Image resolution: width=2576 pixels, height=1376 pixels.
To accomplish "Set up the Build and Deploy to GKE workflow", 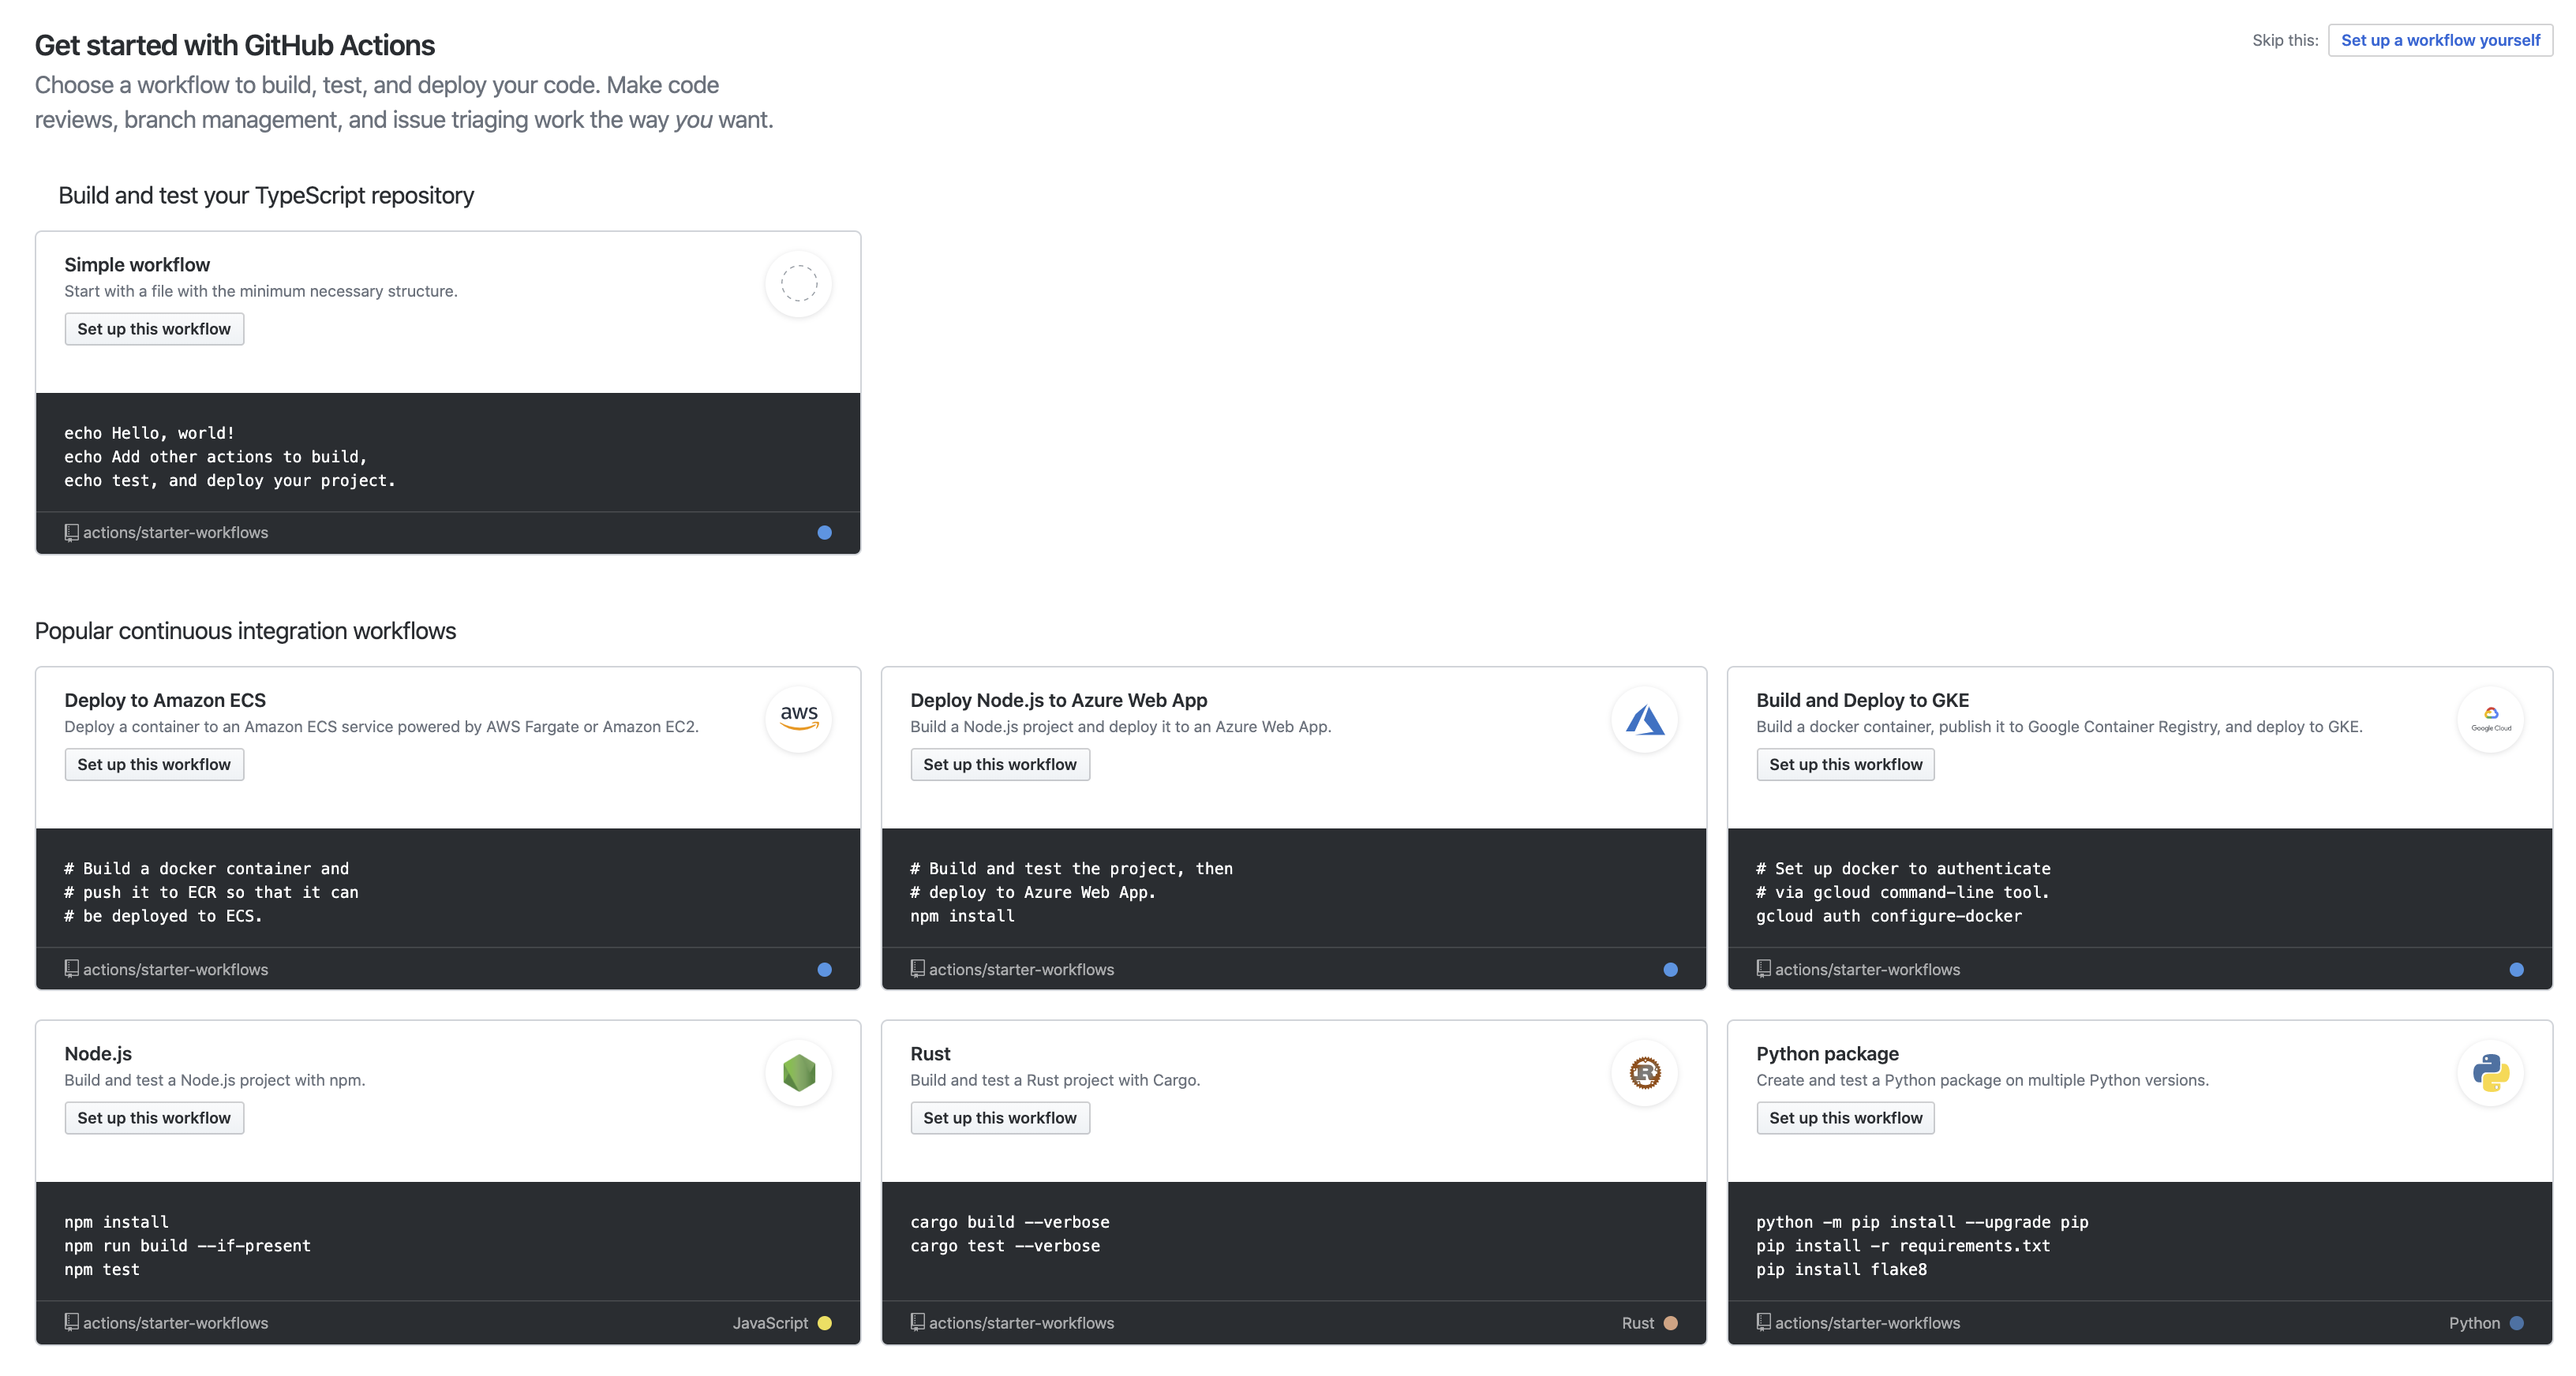I will 1845,764.
